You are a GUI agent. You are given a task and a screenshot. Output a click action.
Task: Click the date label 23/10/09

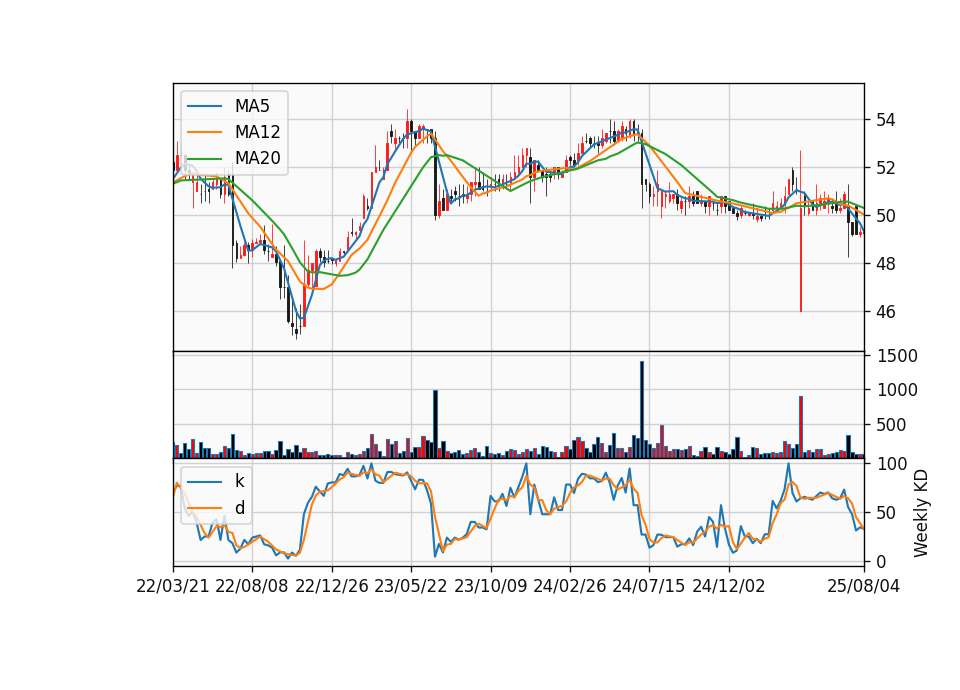(x=490, y=586)
